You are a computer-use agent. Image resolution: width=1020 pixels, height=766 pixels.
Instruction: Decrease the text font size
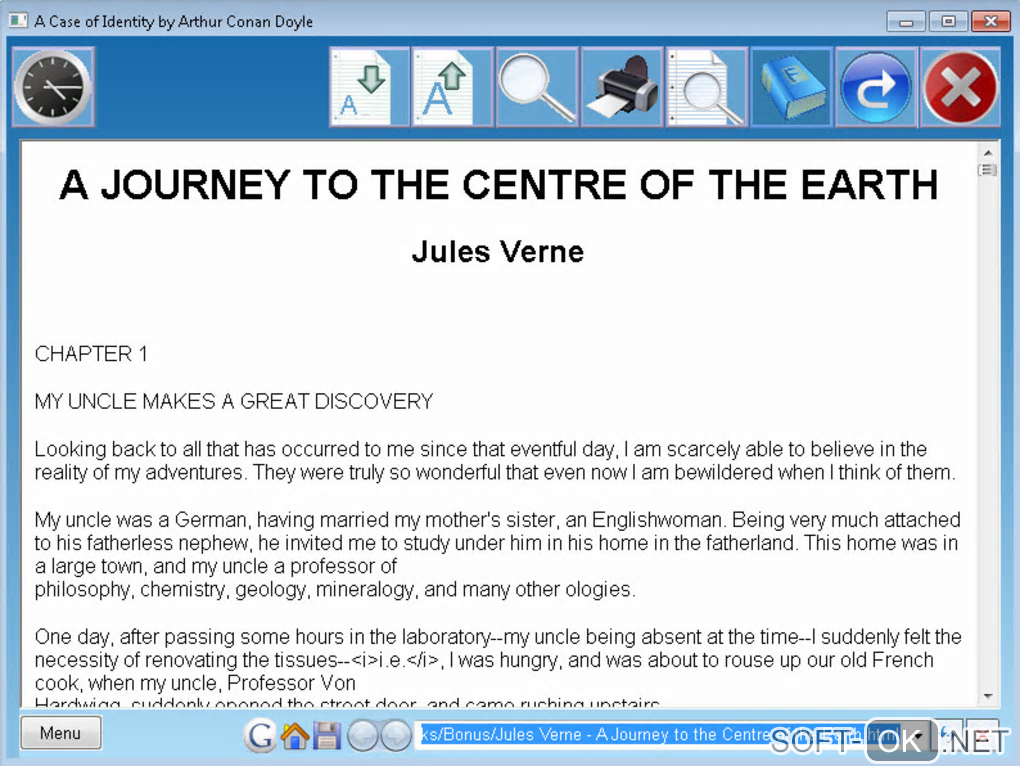[x=369, y=86]
